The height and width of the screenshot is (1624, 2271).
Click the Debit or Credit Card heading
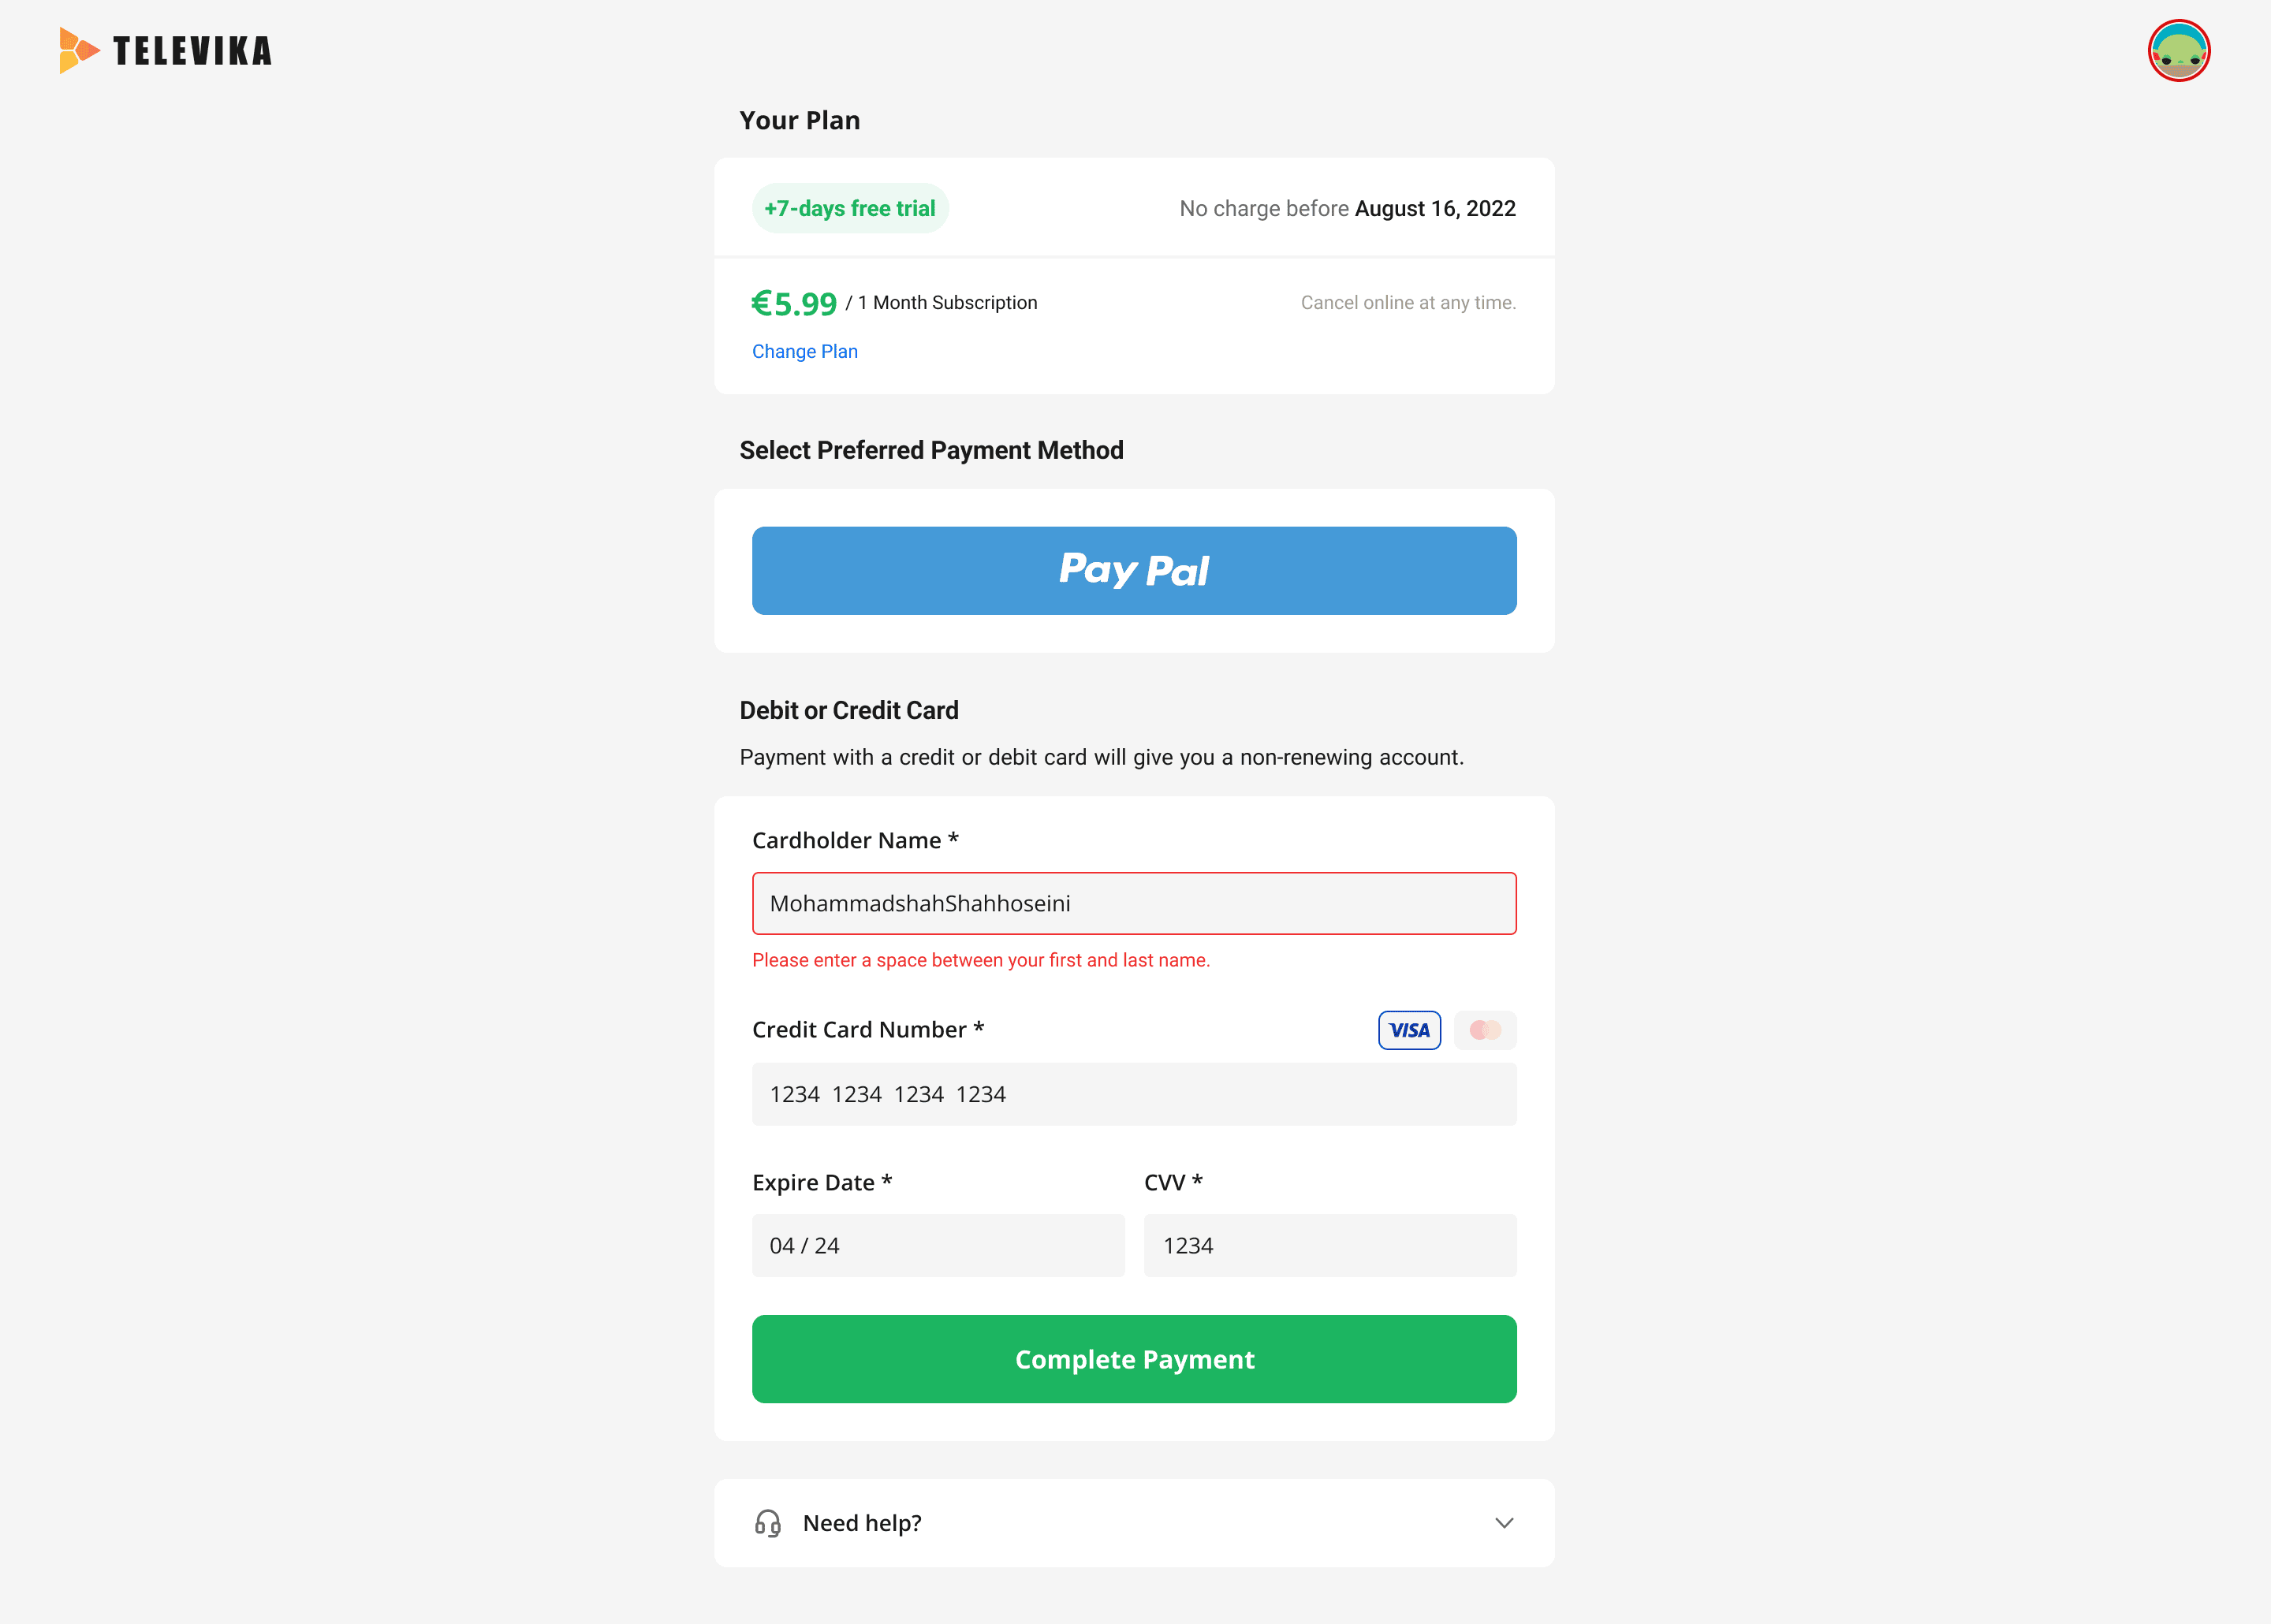click(849, 710)
